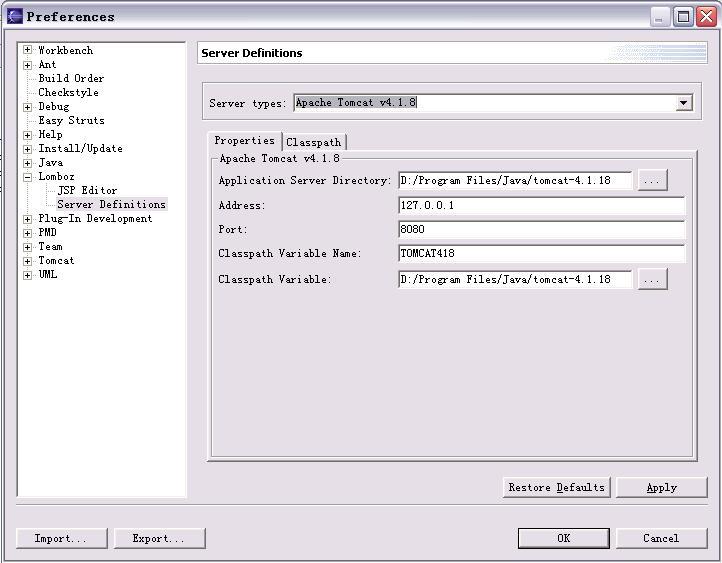The height and width of the screenshot is (563, 722).
Task: Select Checkstyle in the tree
Action: tap(68, 93)
